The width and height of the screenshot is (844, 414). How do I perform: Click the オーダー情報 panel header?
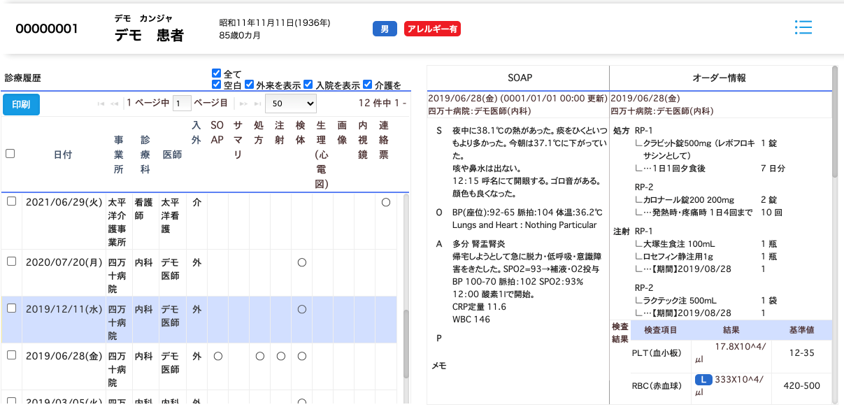[719, 78]
